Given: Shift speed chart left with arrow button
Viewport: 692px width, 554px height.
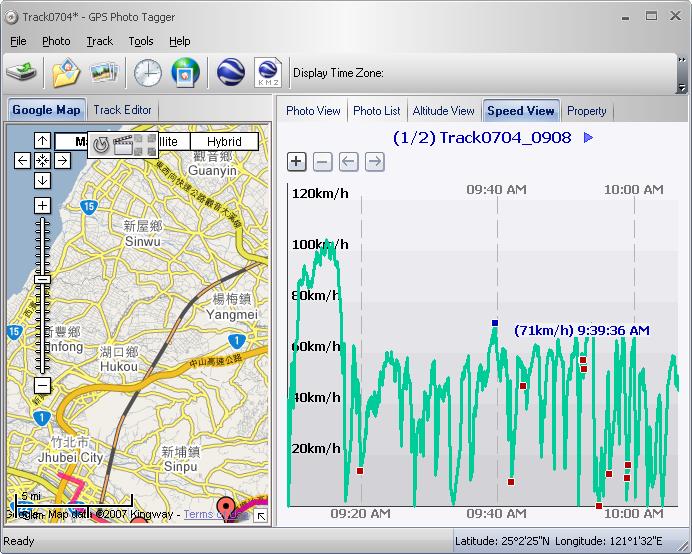Looking at the screenshot, I should (349, 162).
